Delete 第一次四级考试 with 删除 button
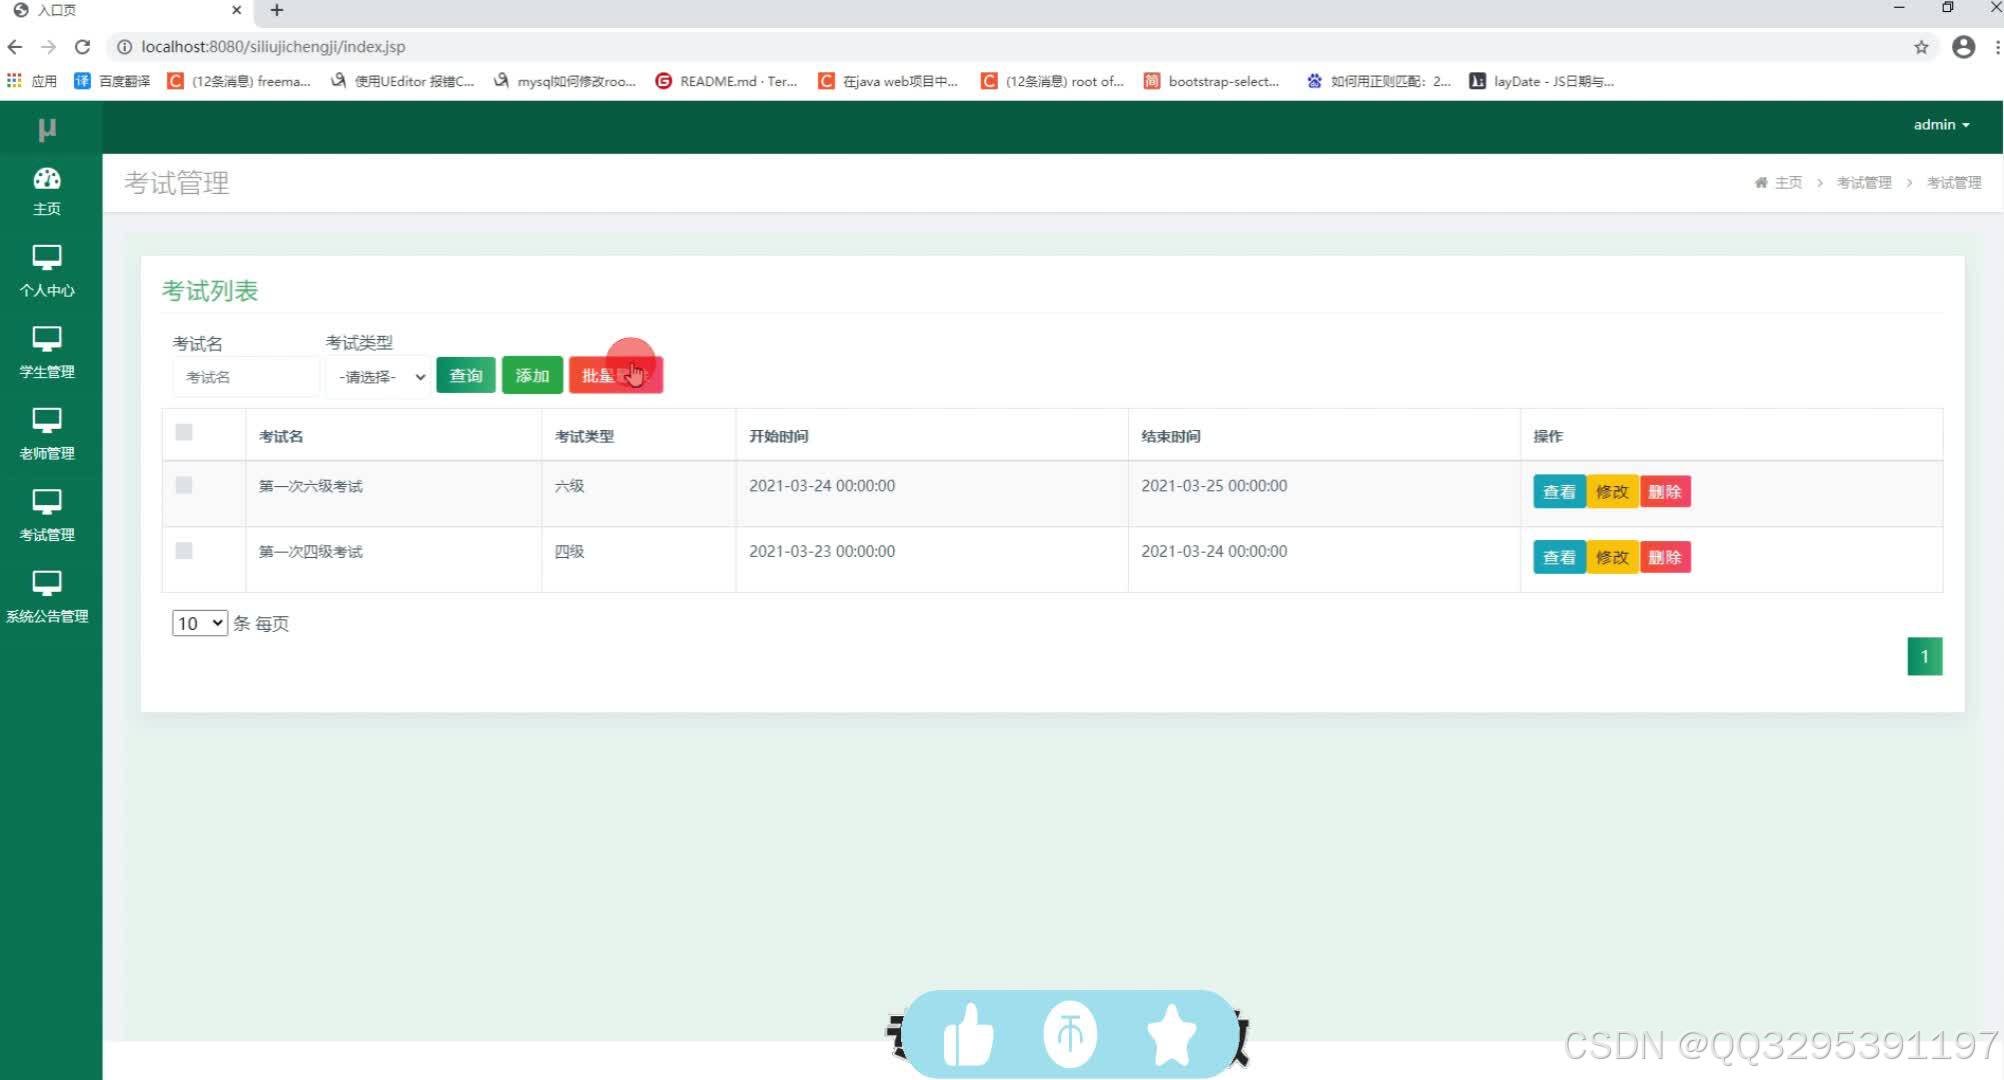The image size is (2004, 1080). coord(1665,557)
